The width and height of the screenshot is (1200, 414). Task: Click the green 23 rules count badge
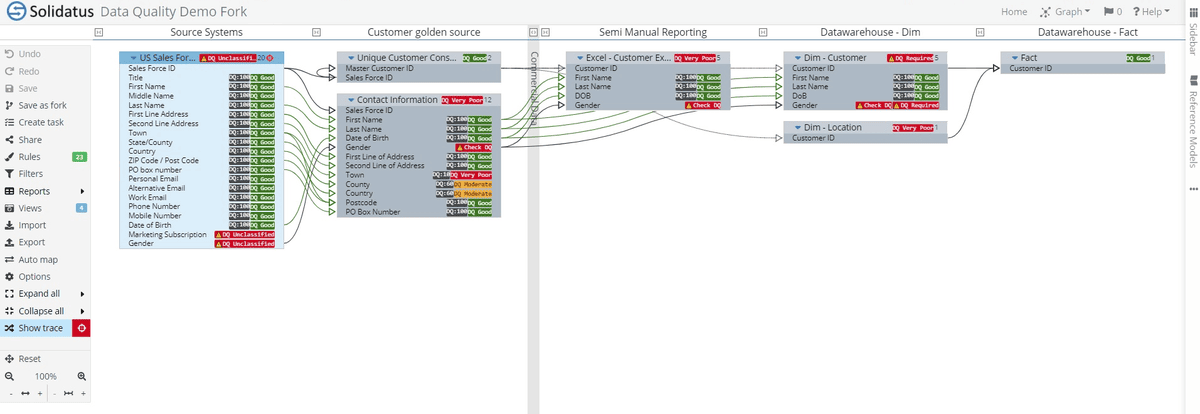[x=79, y=157]
